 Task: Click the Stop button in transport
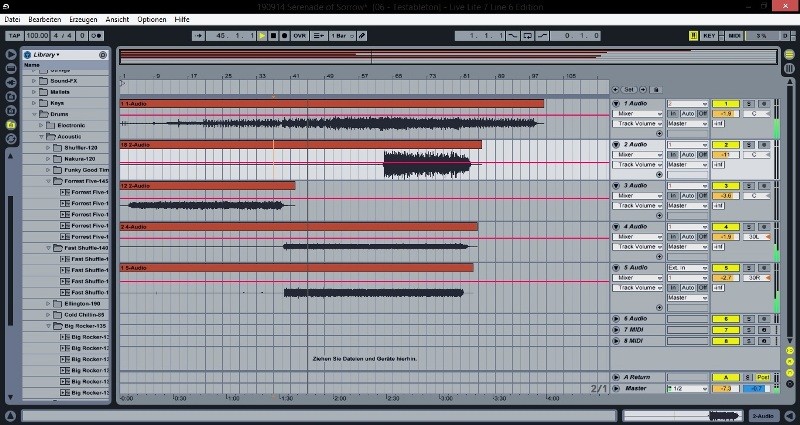click(273, 36)
